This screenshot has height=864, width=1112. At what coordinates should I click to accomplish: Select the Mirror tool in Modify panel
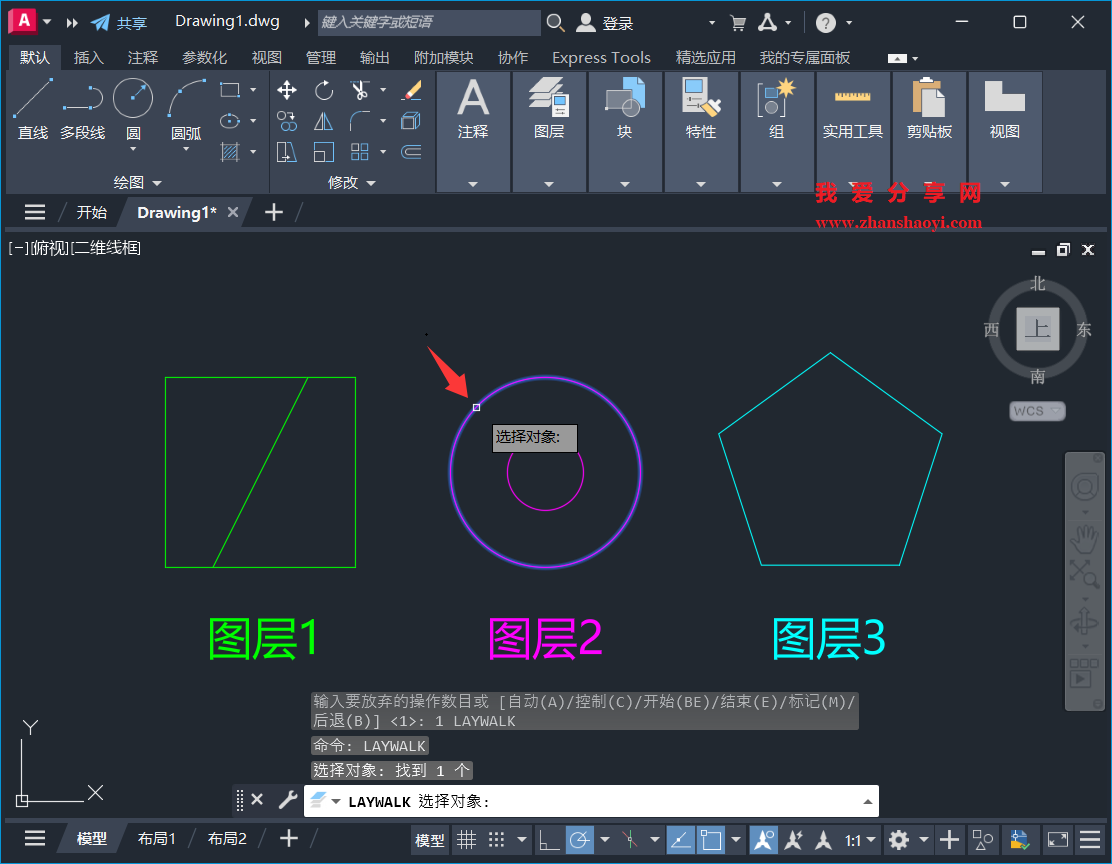coord(324,121)
